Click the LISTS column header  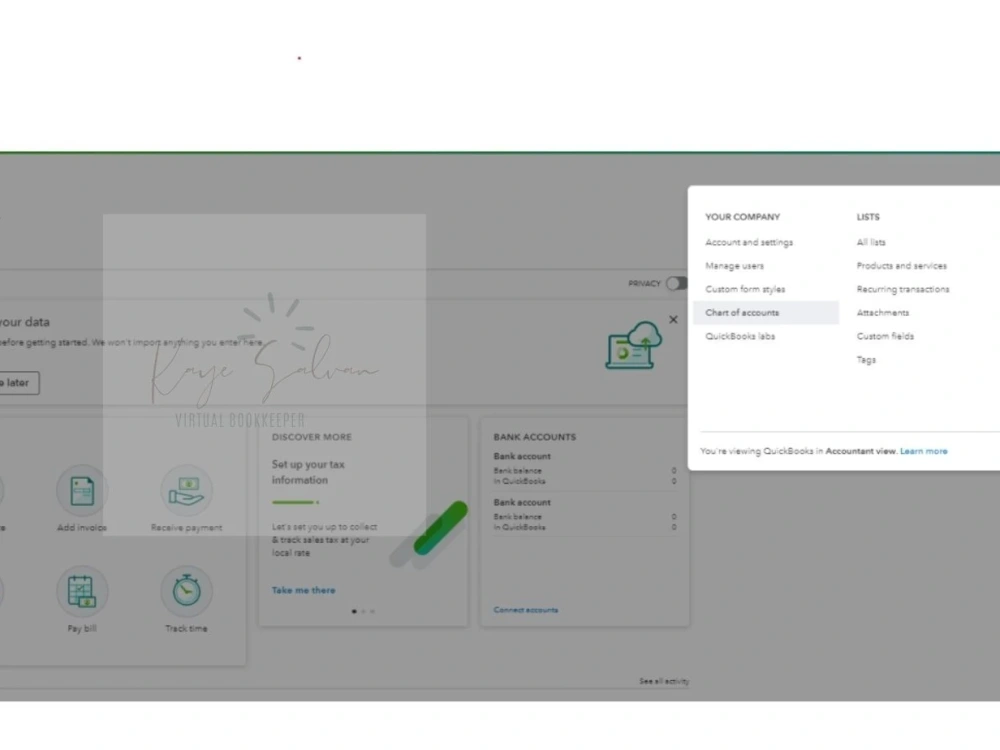point(868,217)
